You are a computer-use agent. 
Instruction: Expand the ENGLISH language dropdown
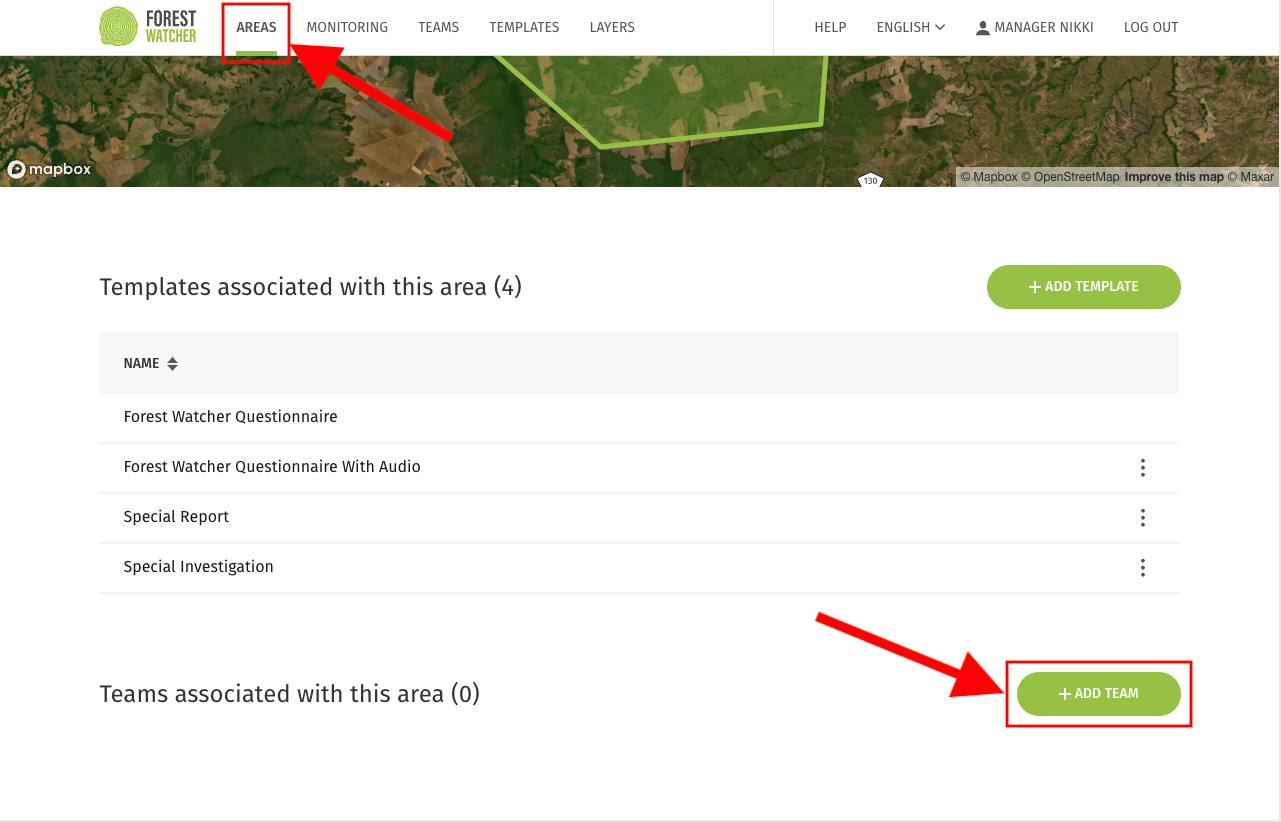(x=910, y=27)
